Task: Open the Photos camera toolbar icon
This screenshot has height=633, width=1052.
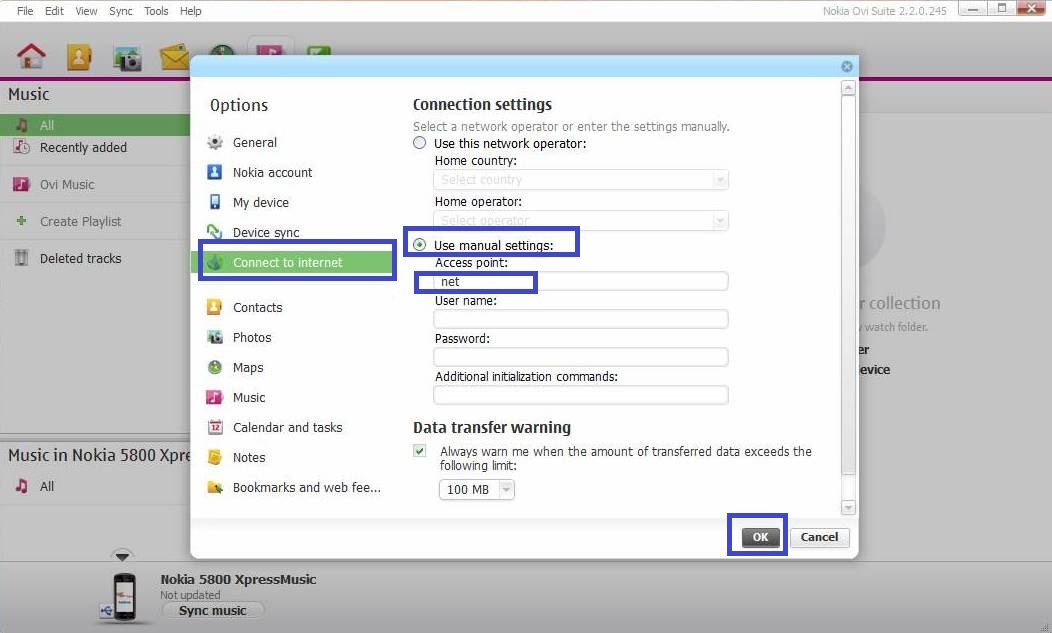Action: (127, 58)
